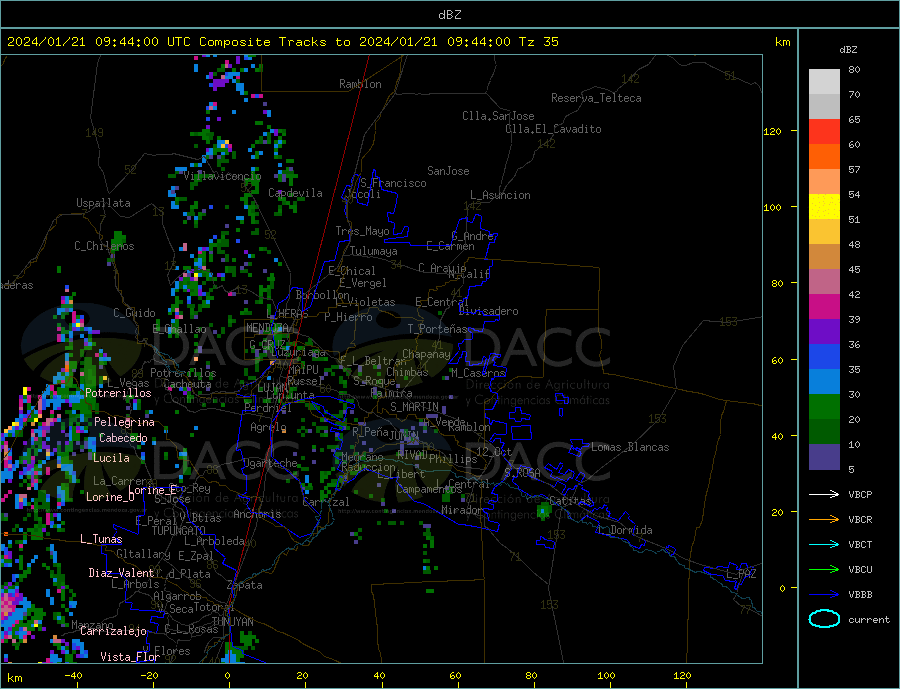This screenshot has width=900, height=689.
Task: Click the 'Reserva_Telteca' map label
Action: tap(596, 98)
